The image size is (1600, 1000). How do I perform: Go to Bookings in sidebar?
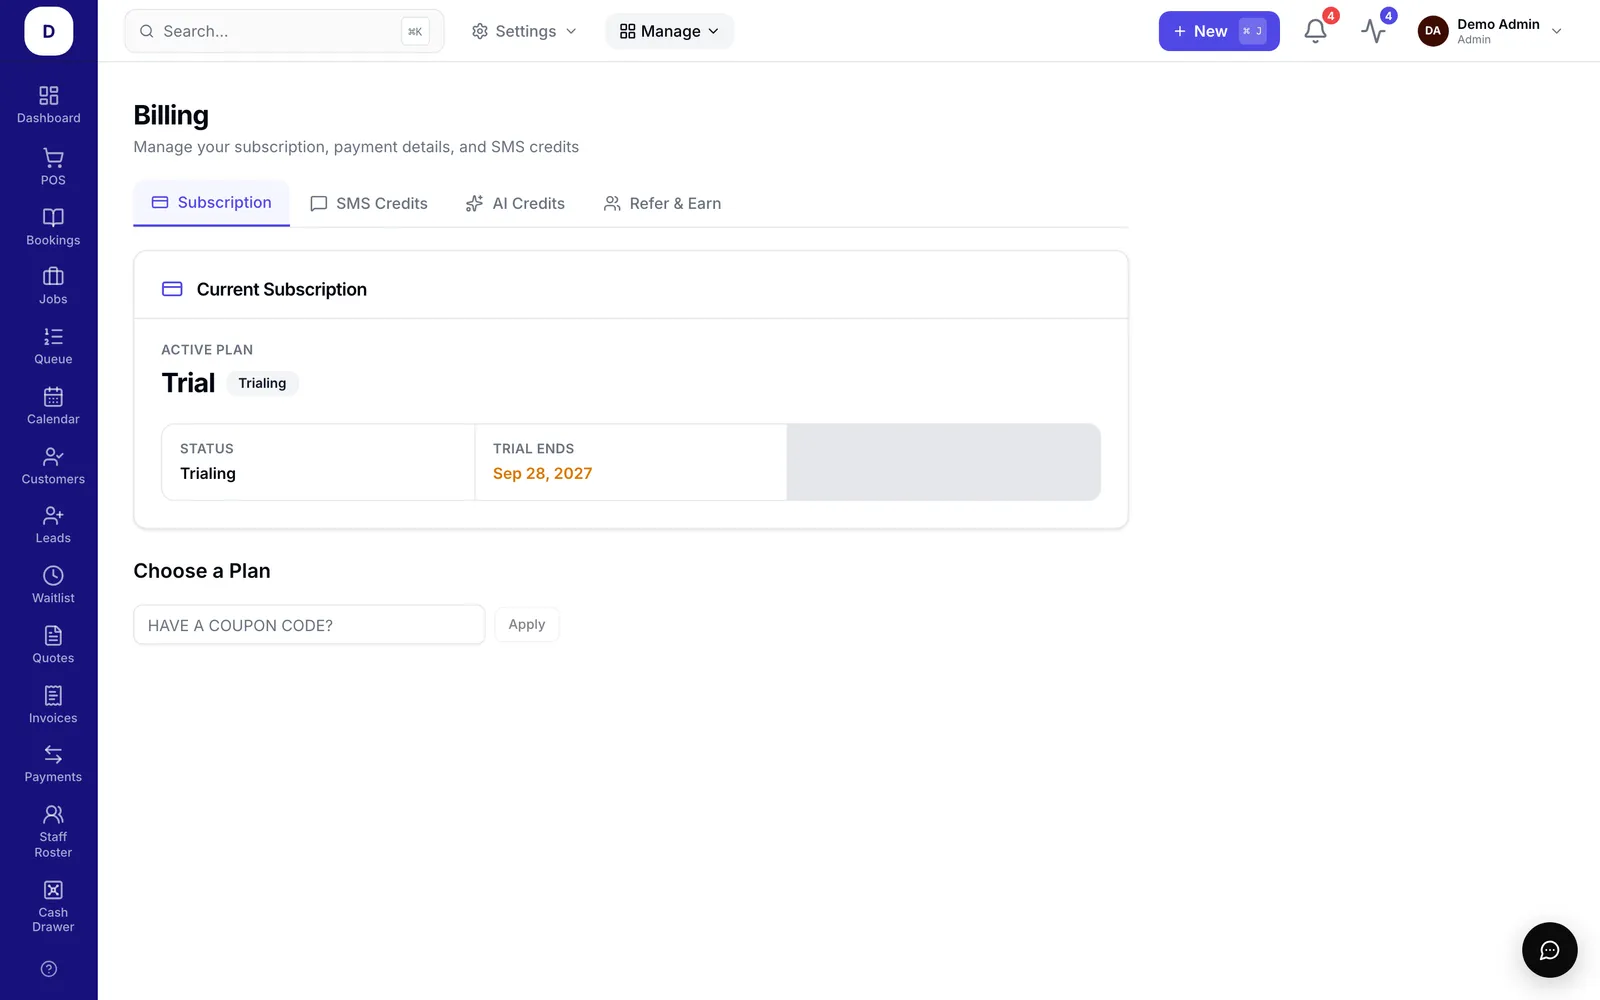point(53,227)
